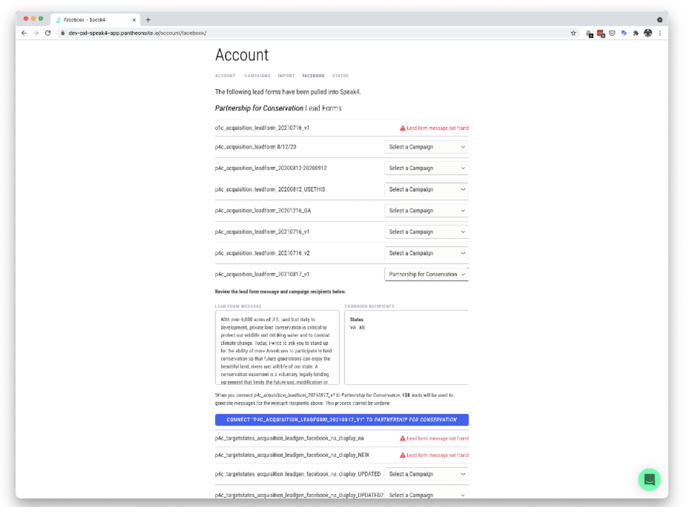Click the browser back arrow
688x507 pixels.
coord(24,33)
